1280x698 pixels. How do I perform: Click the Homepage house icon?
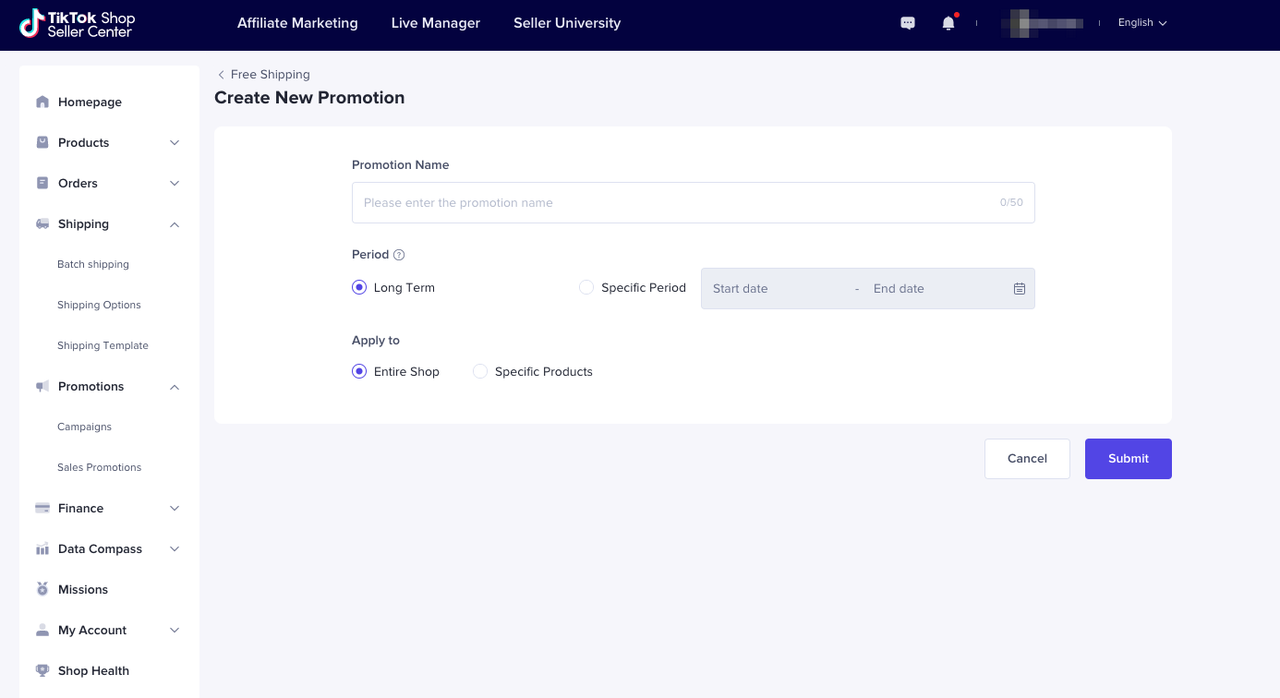[x=42, y=102]
